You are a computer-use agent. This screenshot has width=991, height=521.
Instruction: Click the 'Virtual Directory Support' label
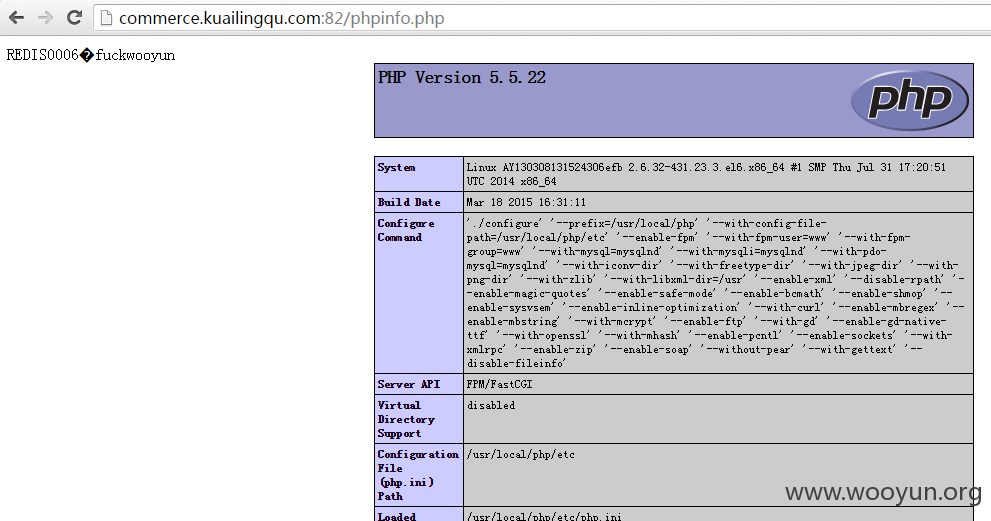[x=406, y=419]
